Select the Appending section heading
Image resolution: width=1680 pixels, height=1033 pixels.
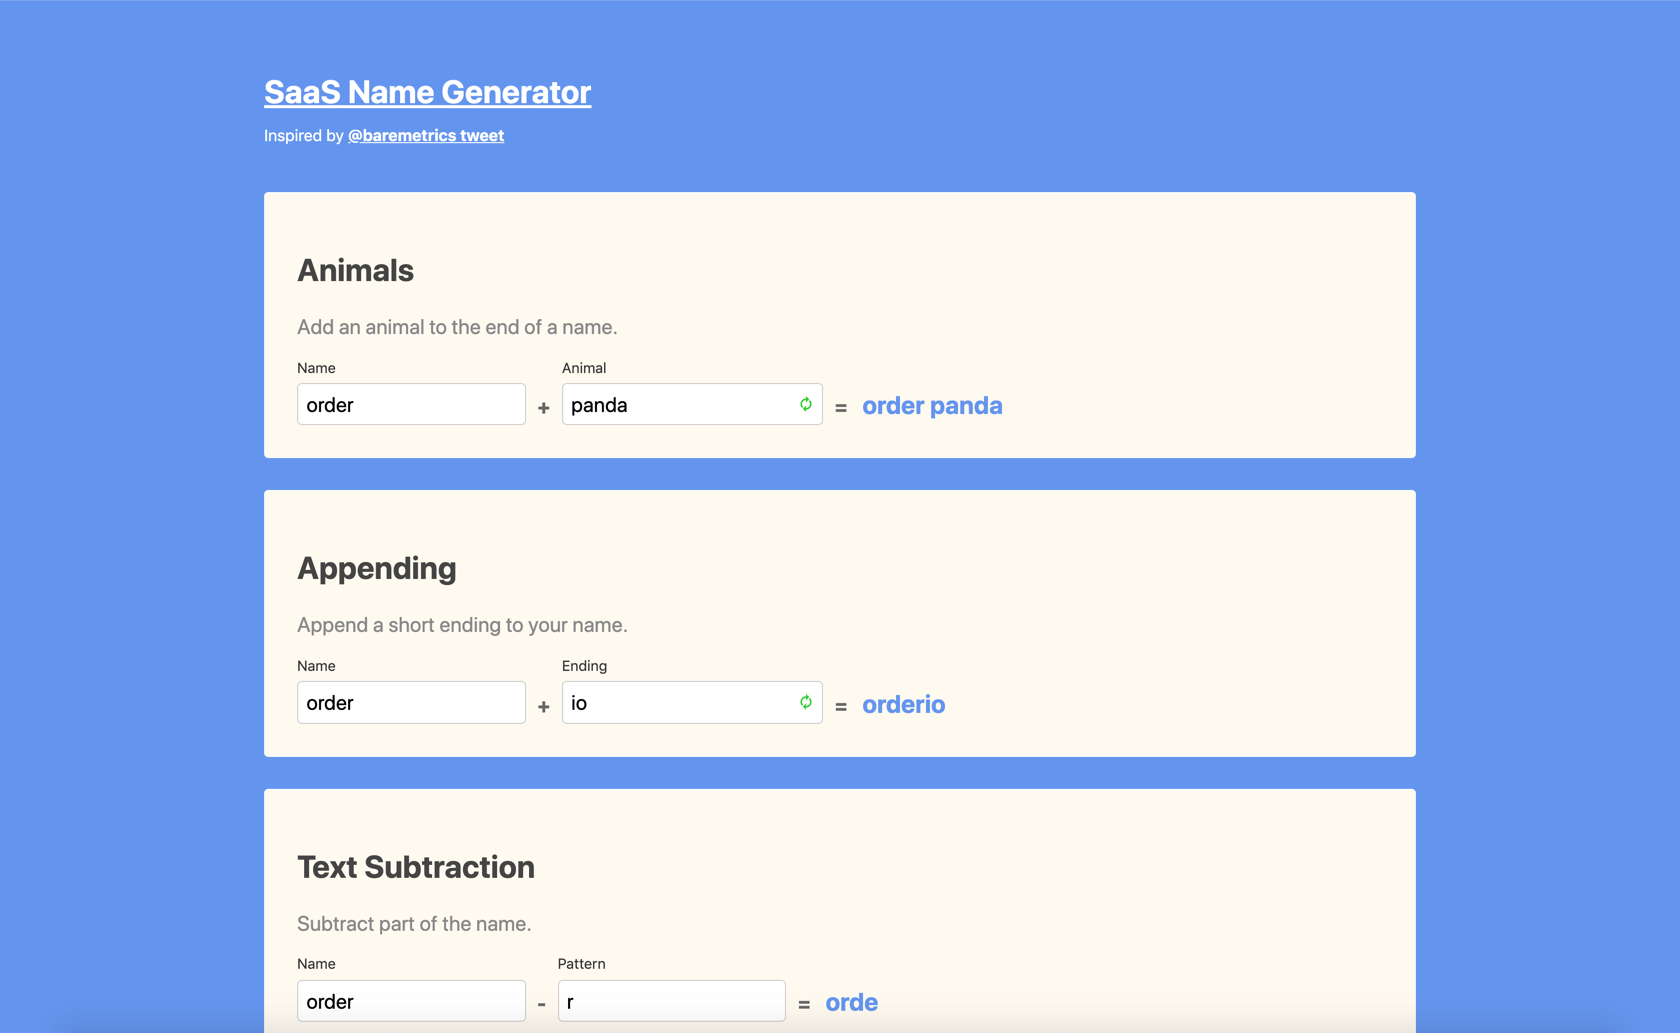[x=377, y=568]
